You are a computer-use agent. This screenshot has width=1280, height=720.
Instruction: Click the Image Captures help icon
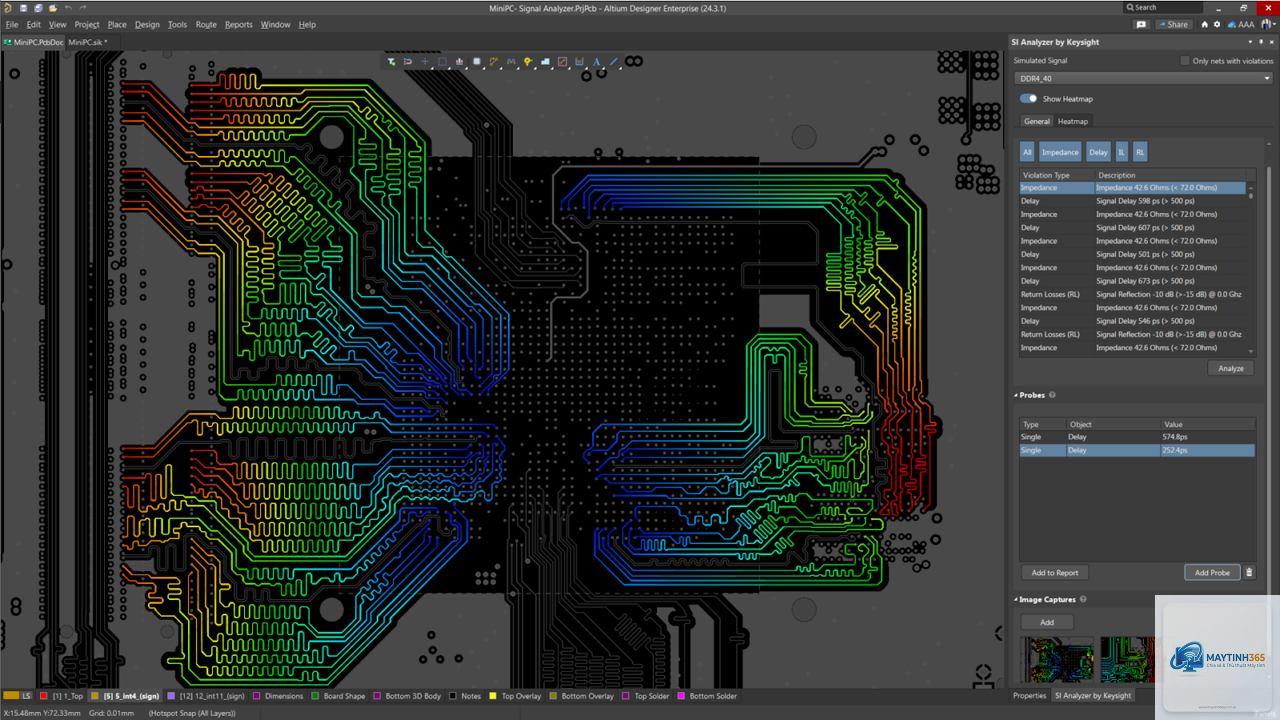click(x=1083, y=600)
